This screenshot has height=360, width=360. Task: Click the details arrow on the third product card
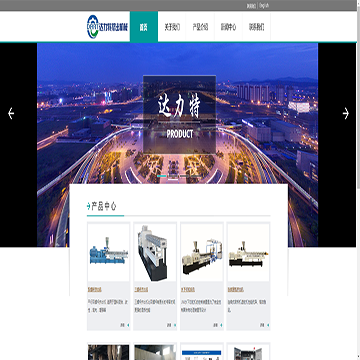[222, 325]
